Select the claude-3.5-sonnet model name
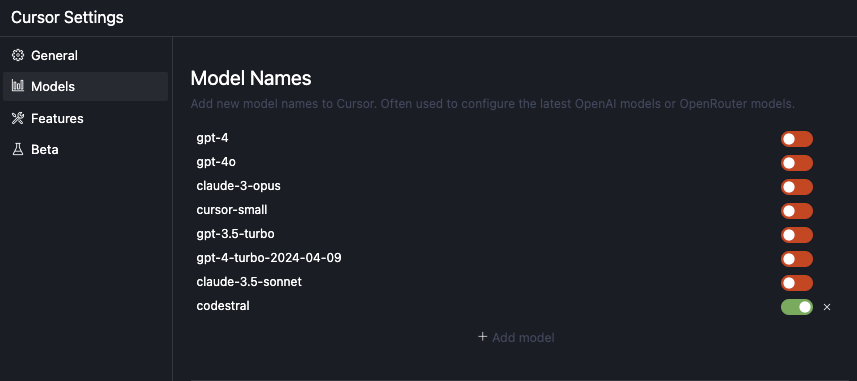 (x=249, y=282)
